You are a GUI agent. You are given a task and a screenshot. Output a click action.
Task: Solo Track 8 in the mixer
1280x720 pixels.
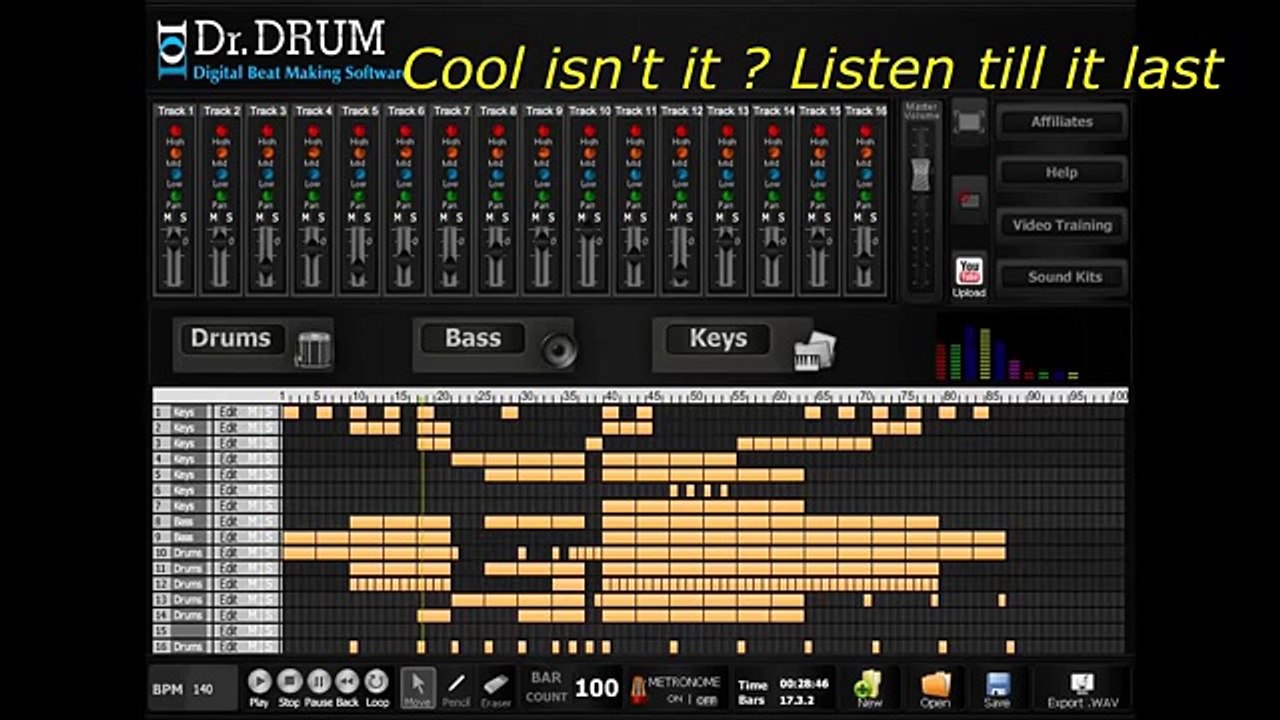[505, 217]
